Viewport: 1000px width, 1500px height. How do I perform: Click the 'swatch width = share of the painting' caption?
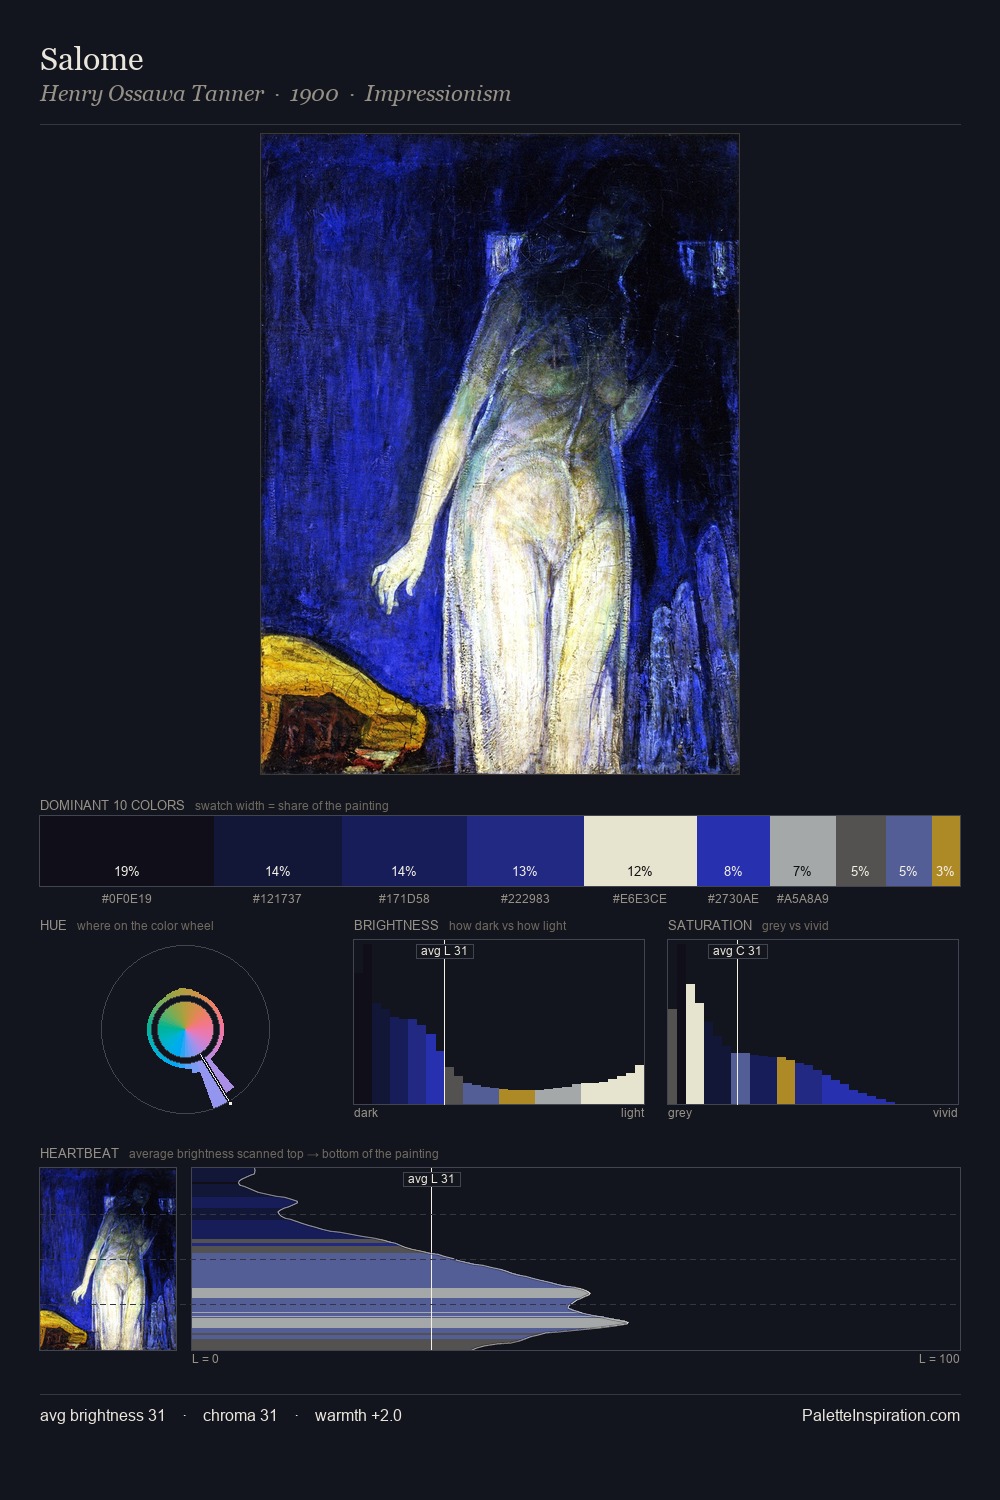292,806
